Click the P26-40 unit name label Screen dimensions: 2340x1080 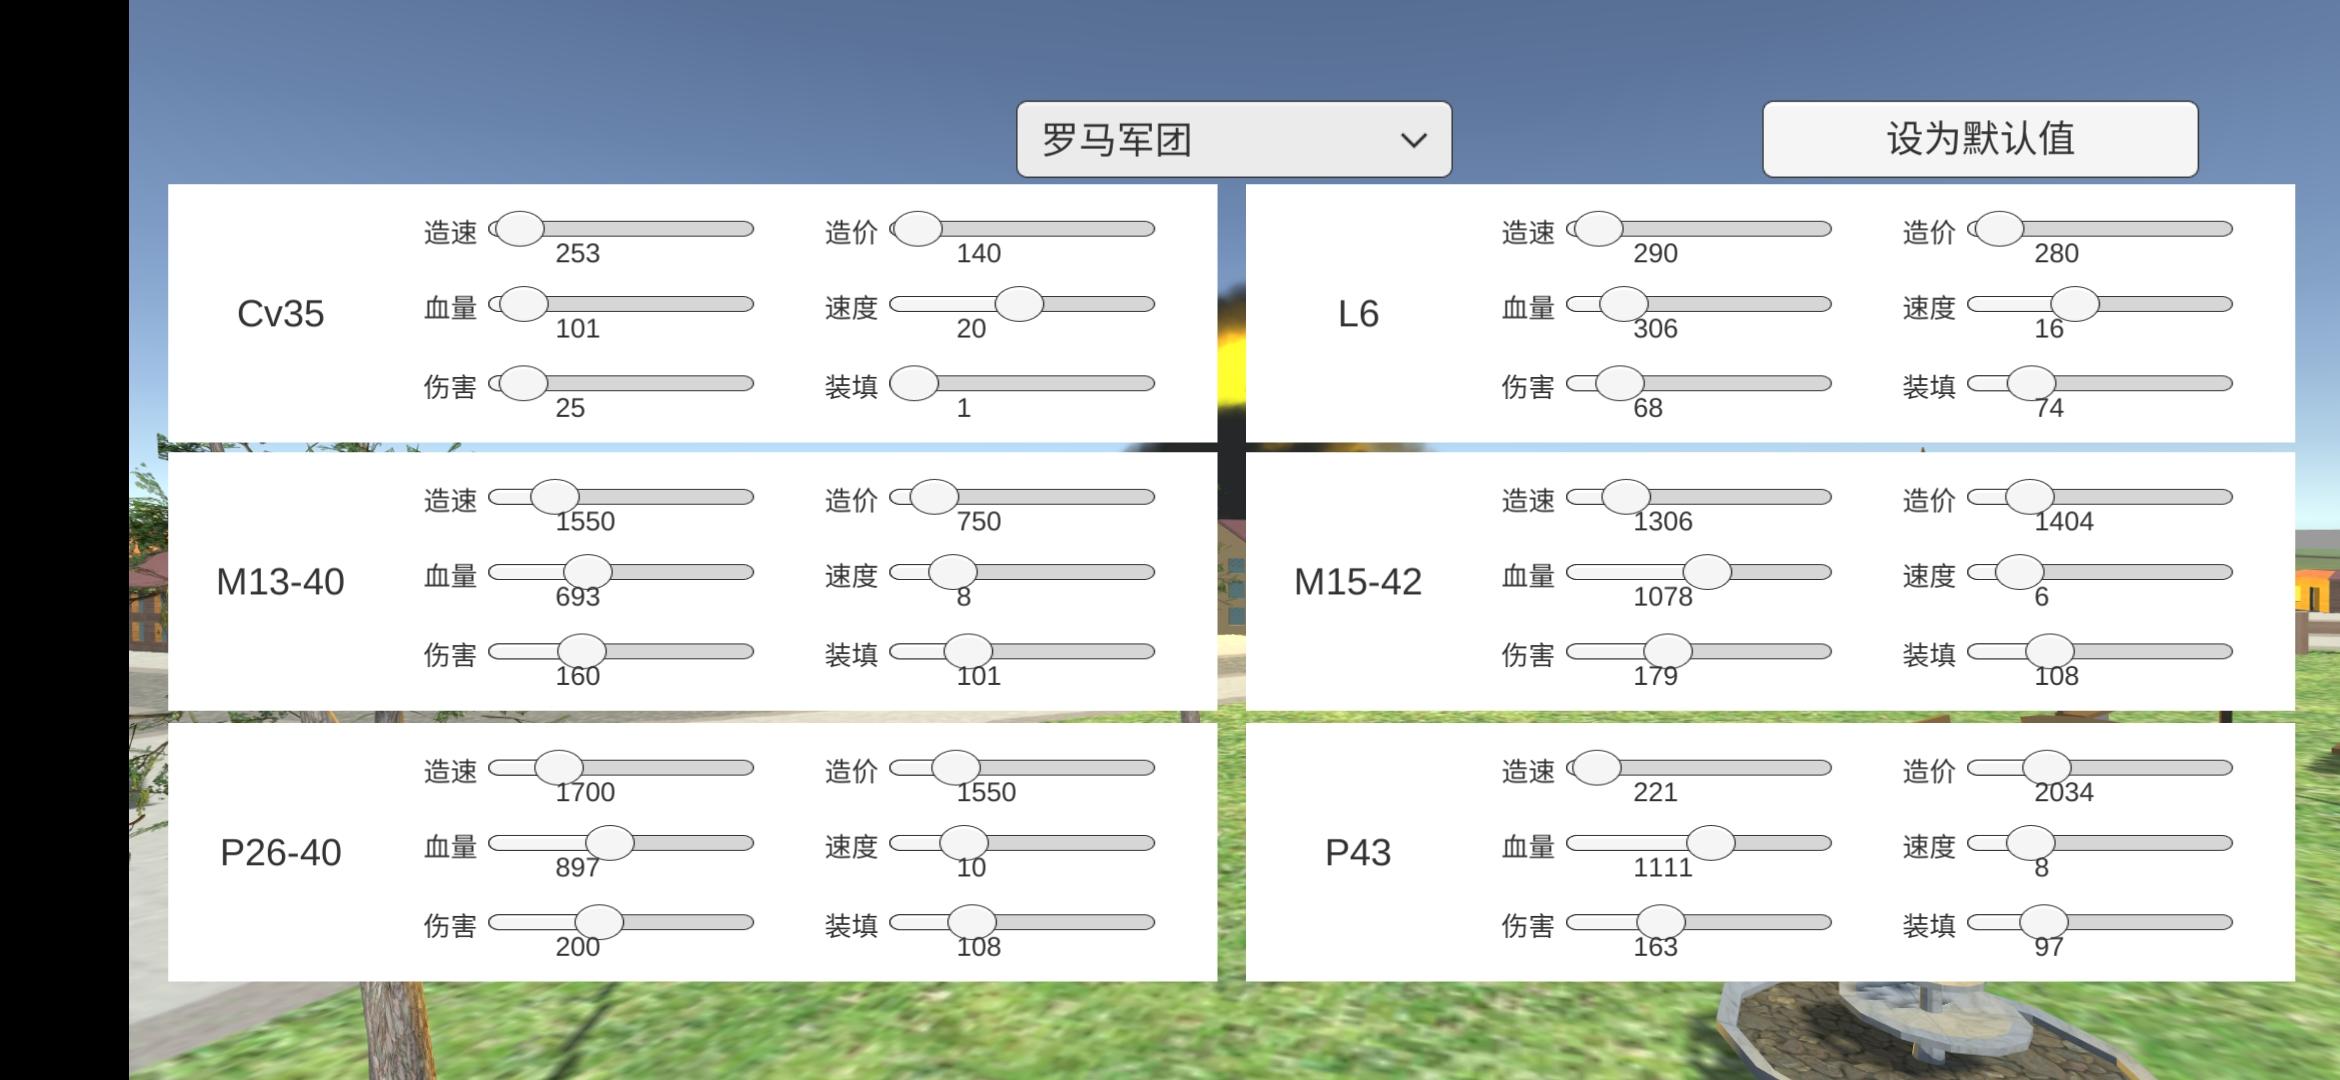[281, 853]
